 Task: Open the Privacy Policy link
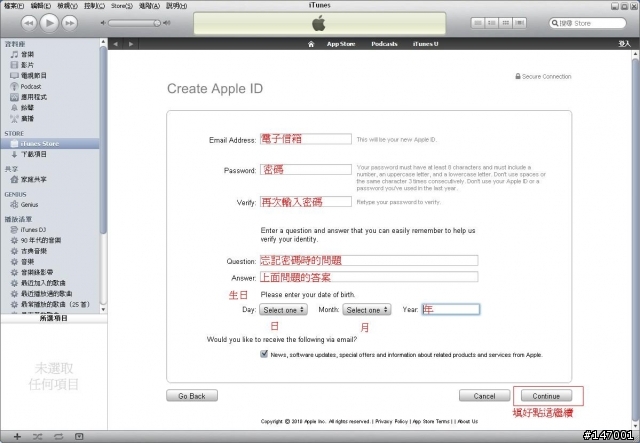[391, 421]
